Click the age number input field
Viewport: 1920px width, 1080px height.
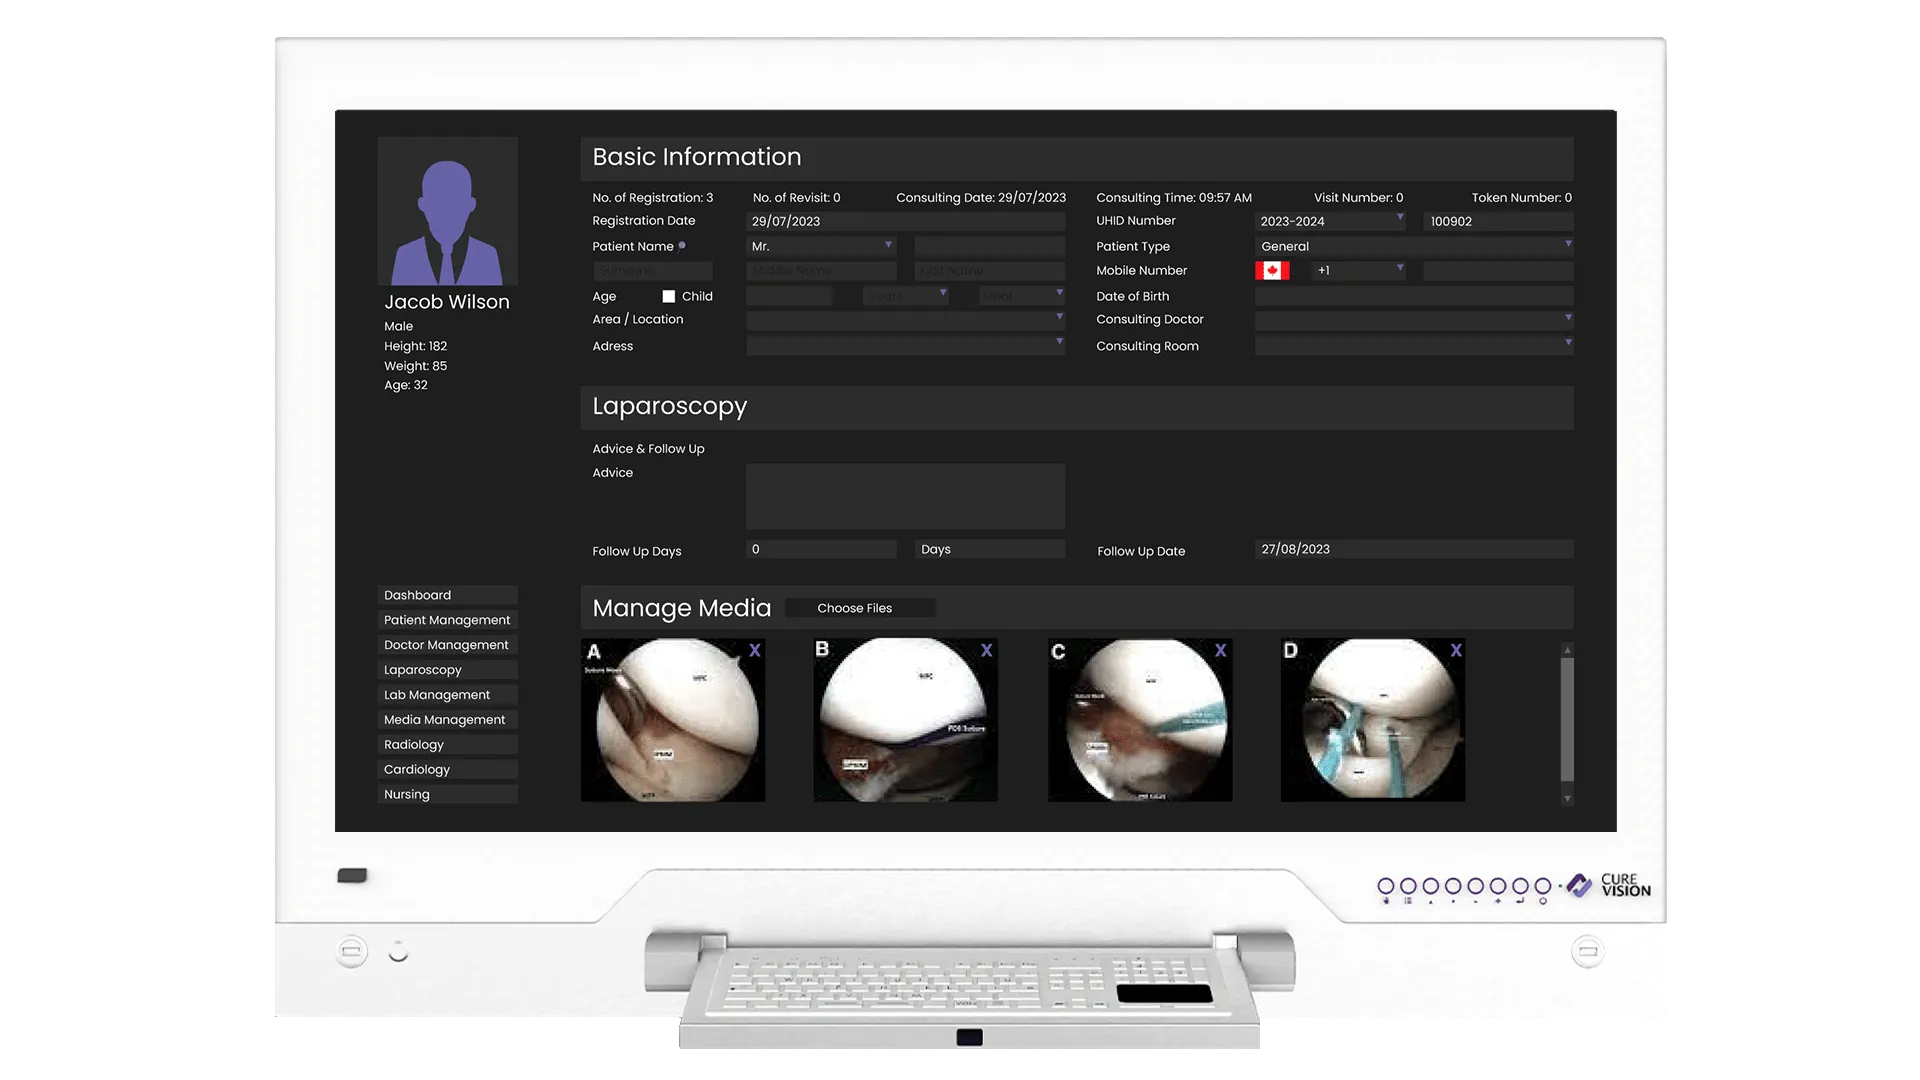click(789, 296)
